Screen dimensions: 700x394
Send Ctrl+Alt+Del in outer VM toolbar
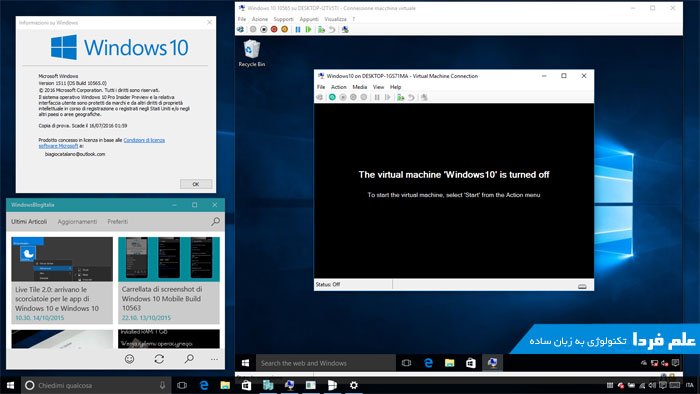pyautogui.click(x=241, y=29)
